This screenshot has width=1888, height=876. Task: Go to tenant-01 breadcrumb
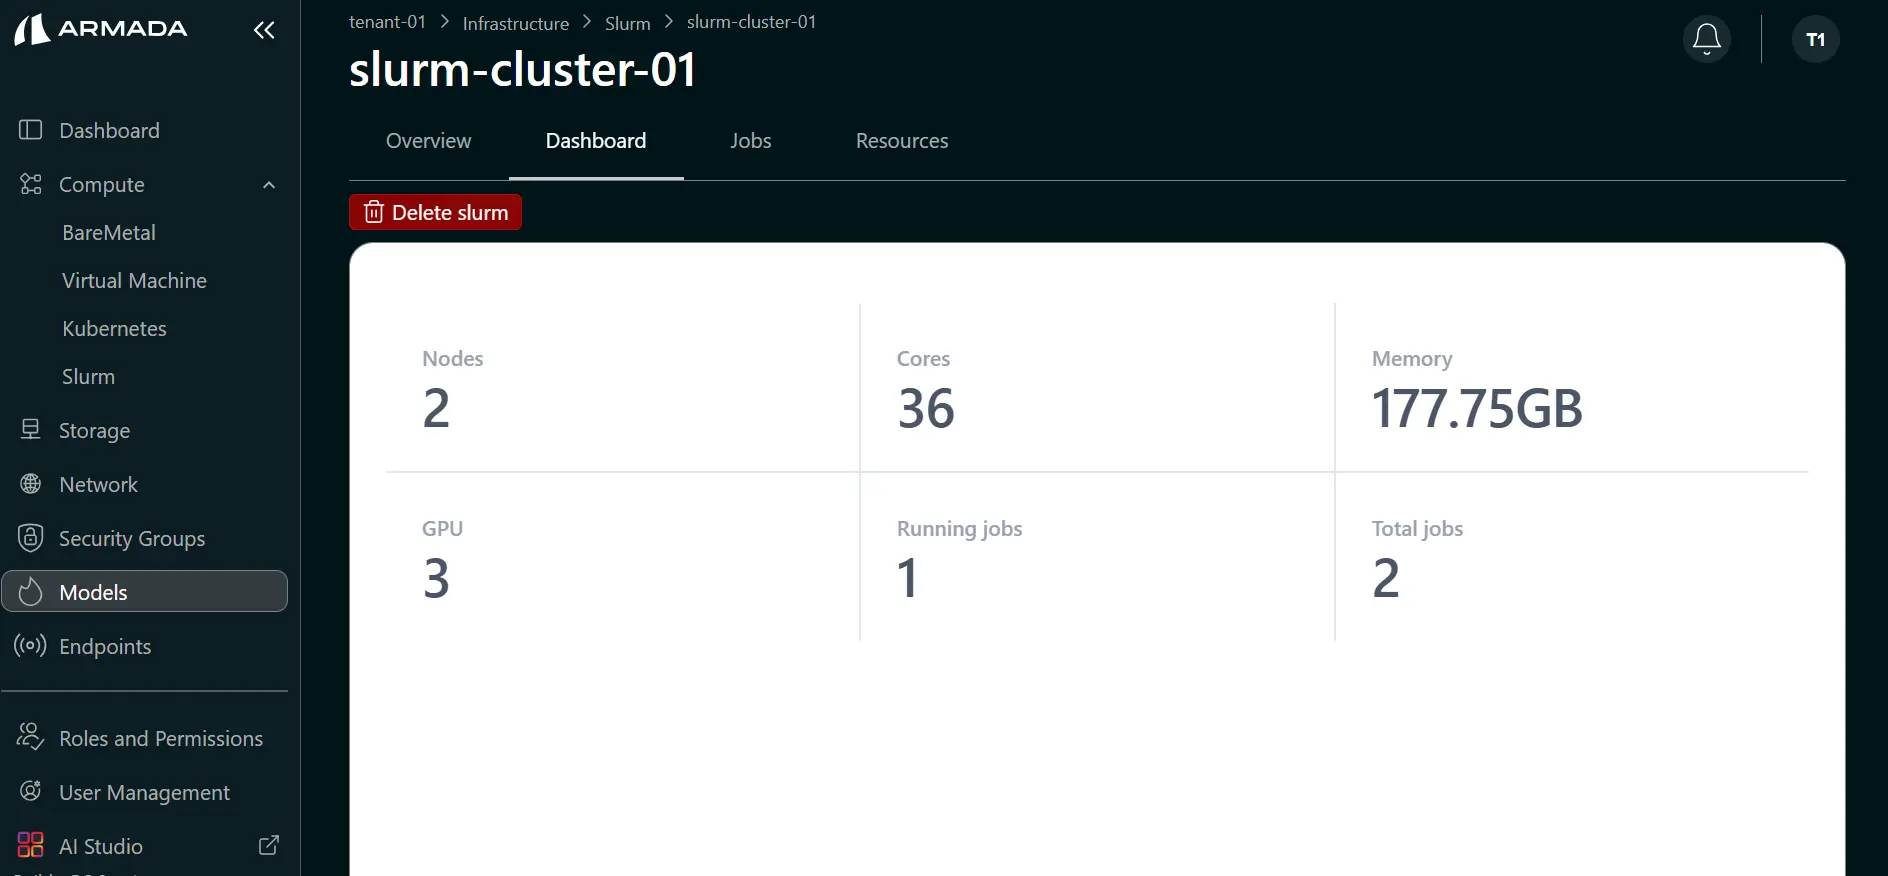point(387,22)
